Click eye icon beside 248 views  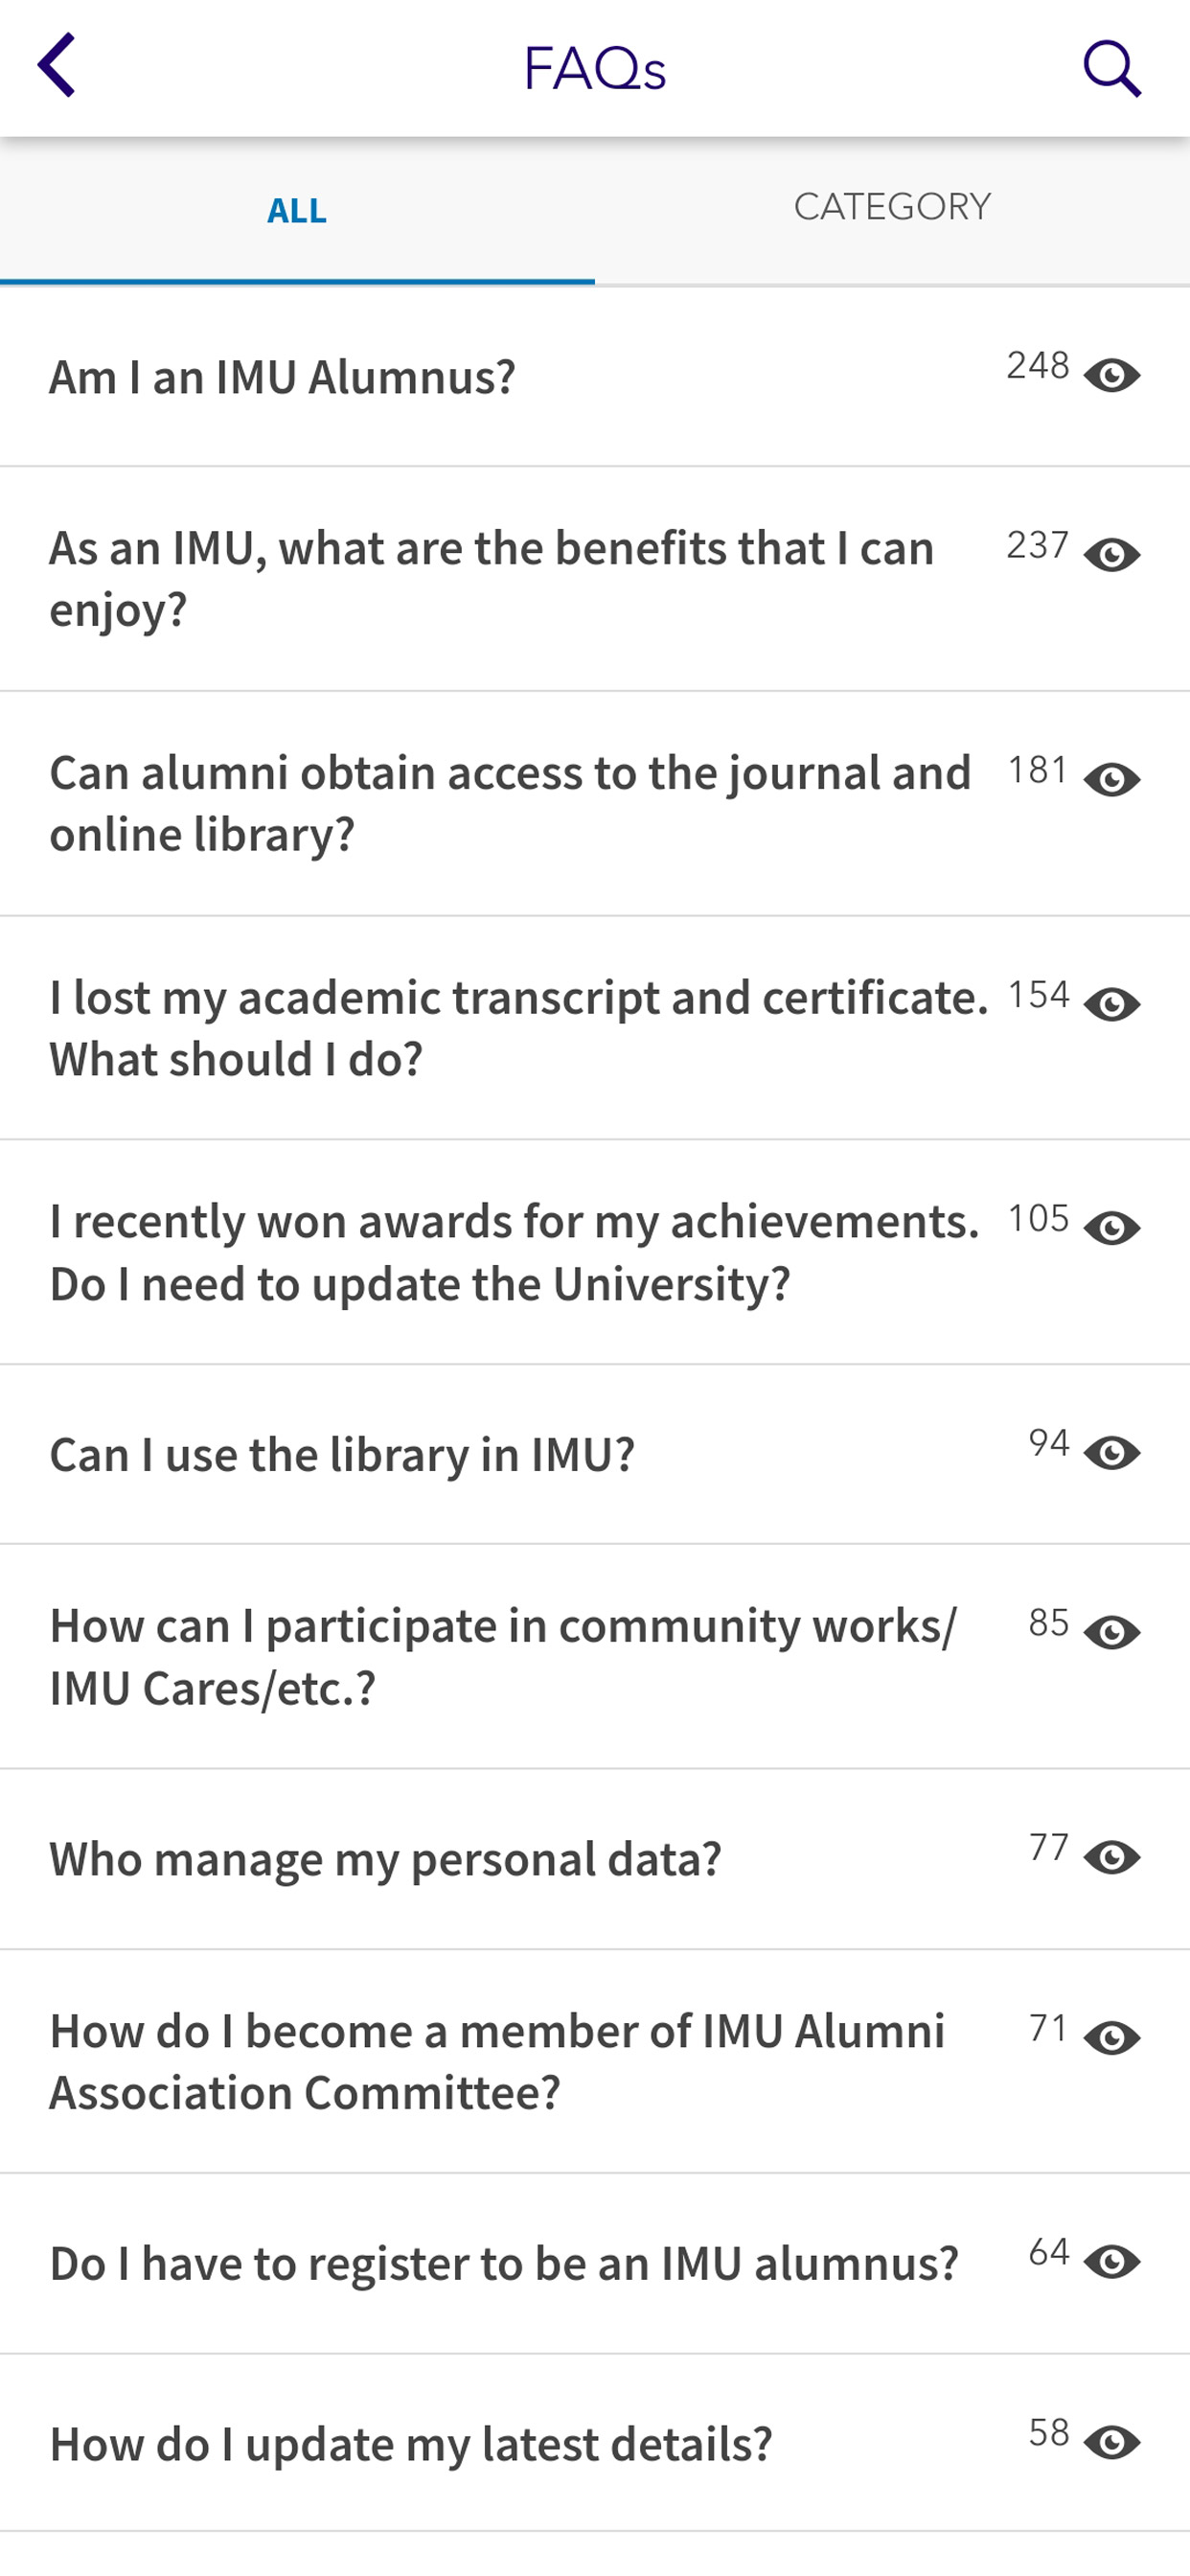click(x=1112, y=376)
